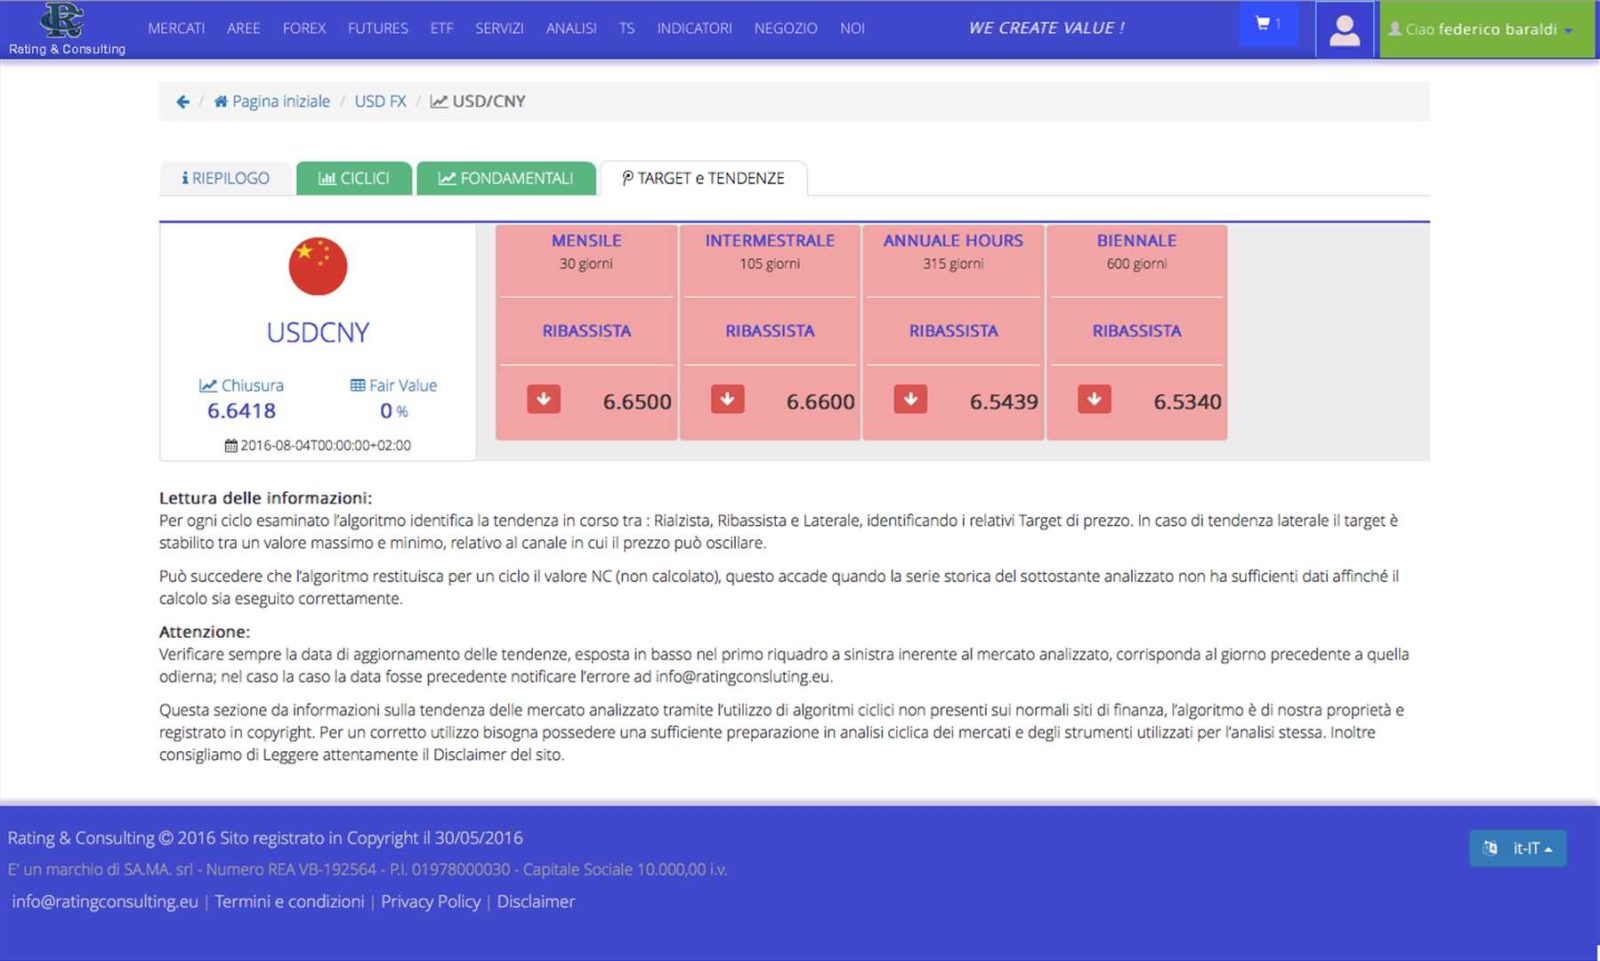
Task: Click the Fair Value table icon
Action: pyautogui.click(x=357, y=385)
